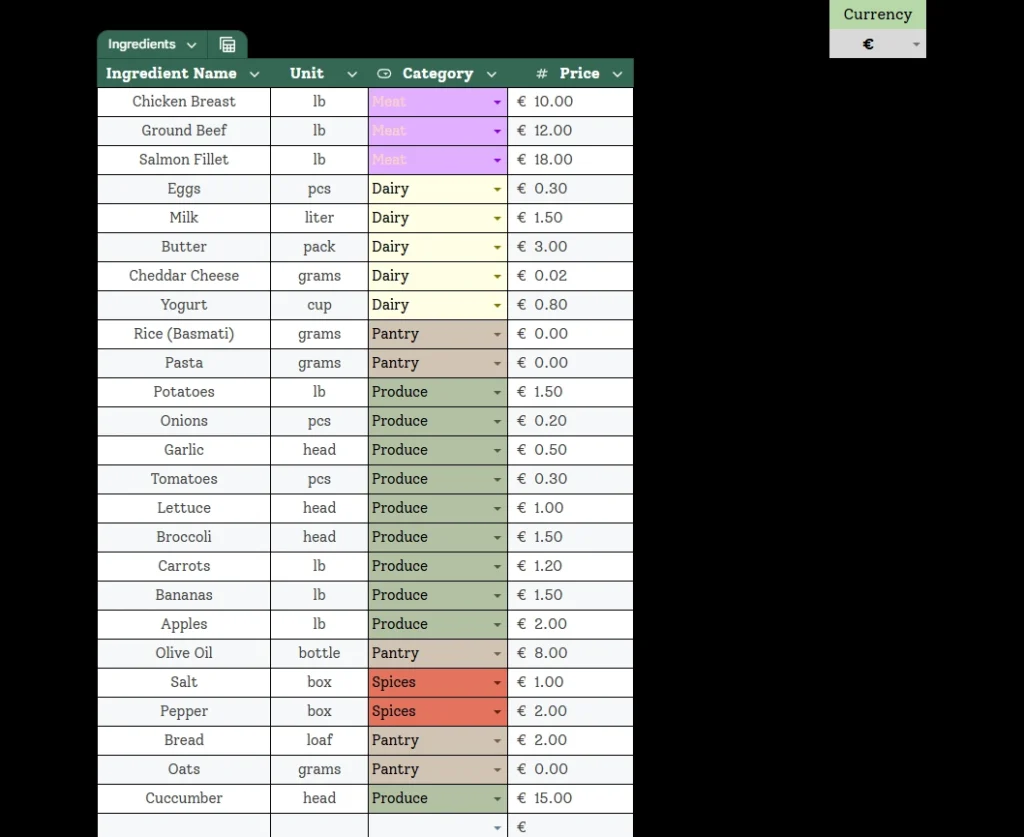The width and height of the screenshot is (1024, 837).
Task: Click the Currency header label
Action: (877, 14)
